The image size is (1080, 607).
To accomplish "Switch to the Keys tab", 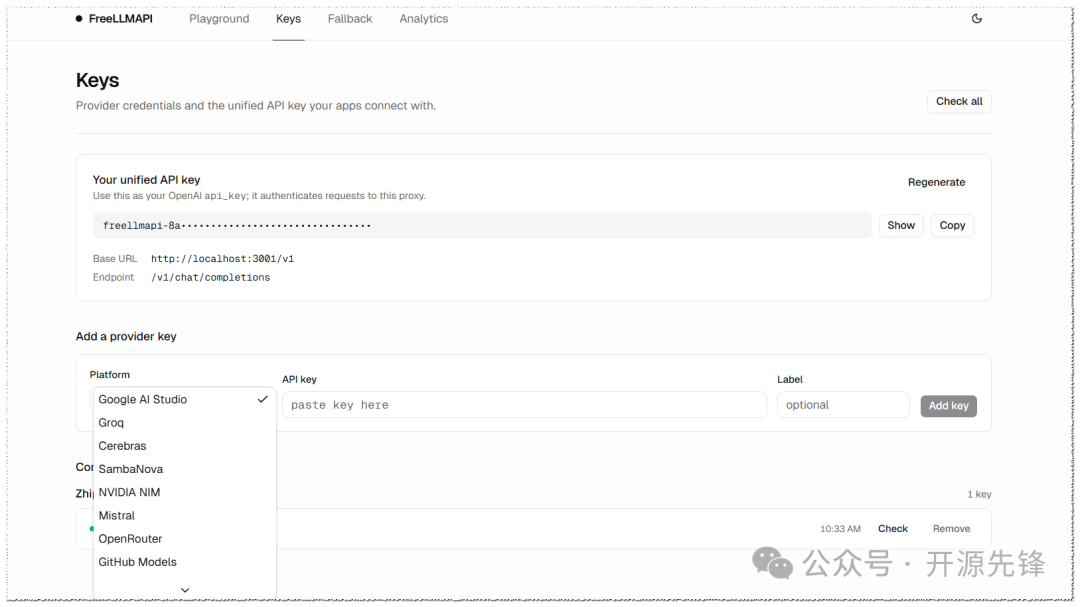I will (288, 19).
